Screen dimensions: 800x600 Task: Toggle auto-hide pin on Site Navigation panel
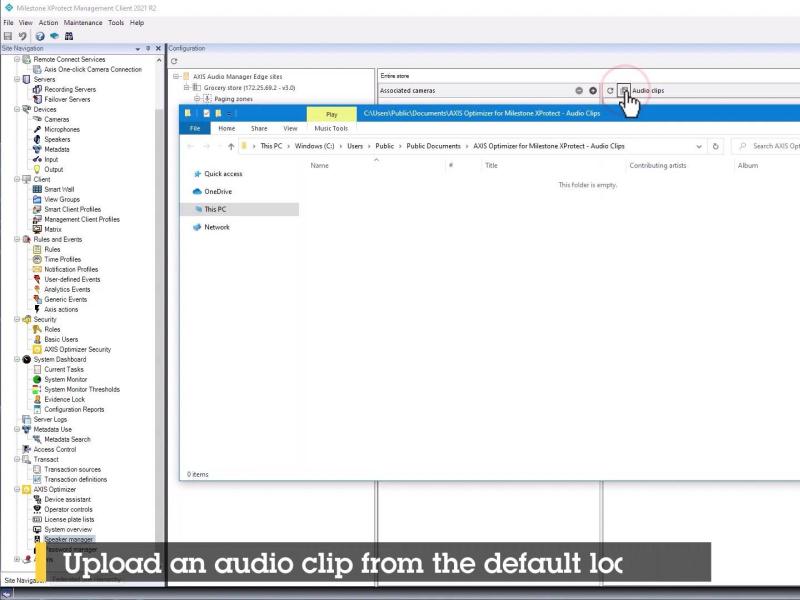click(x=148, y=48)
